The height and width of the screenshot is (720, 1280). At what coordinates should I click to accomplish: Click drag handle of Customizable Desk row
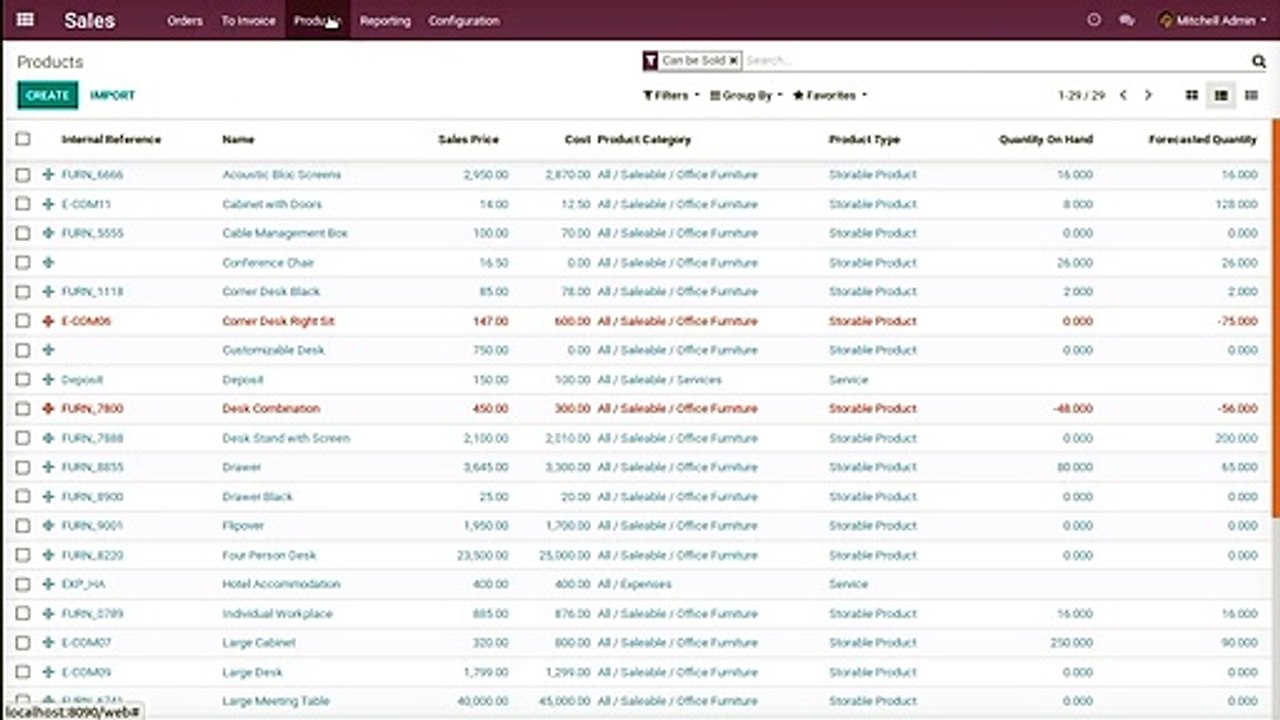pos(48,350)
